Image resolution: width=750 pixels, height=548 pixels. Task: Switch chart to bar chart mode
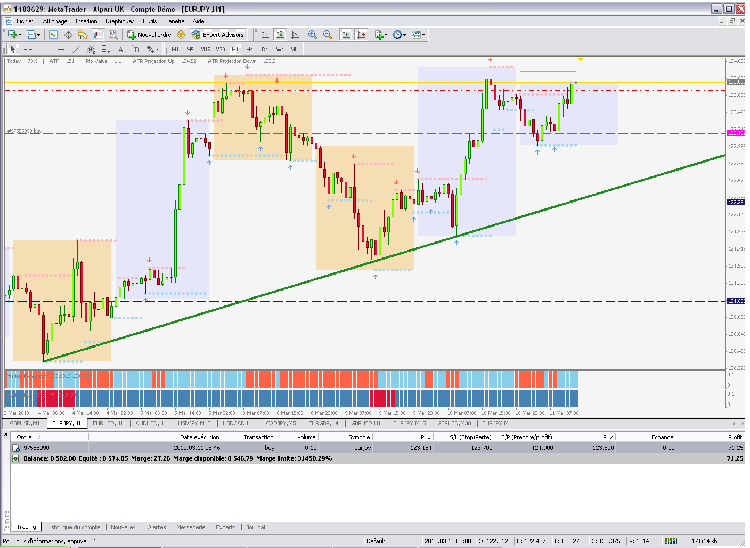tap(264, 34)
